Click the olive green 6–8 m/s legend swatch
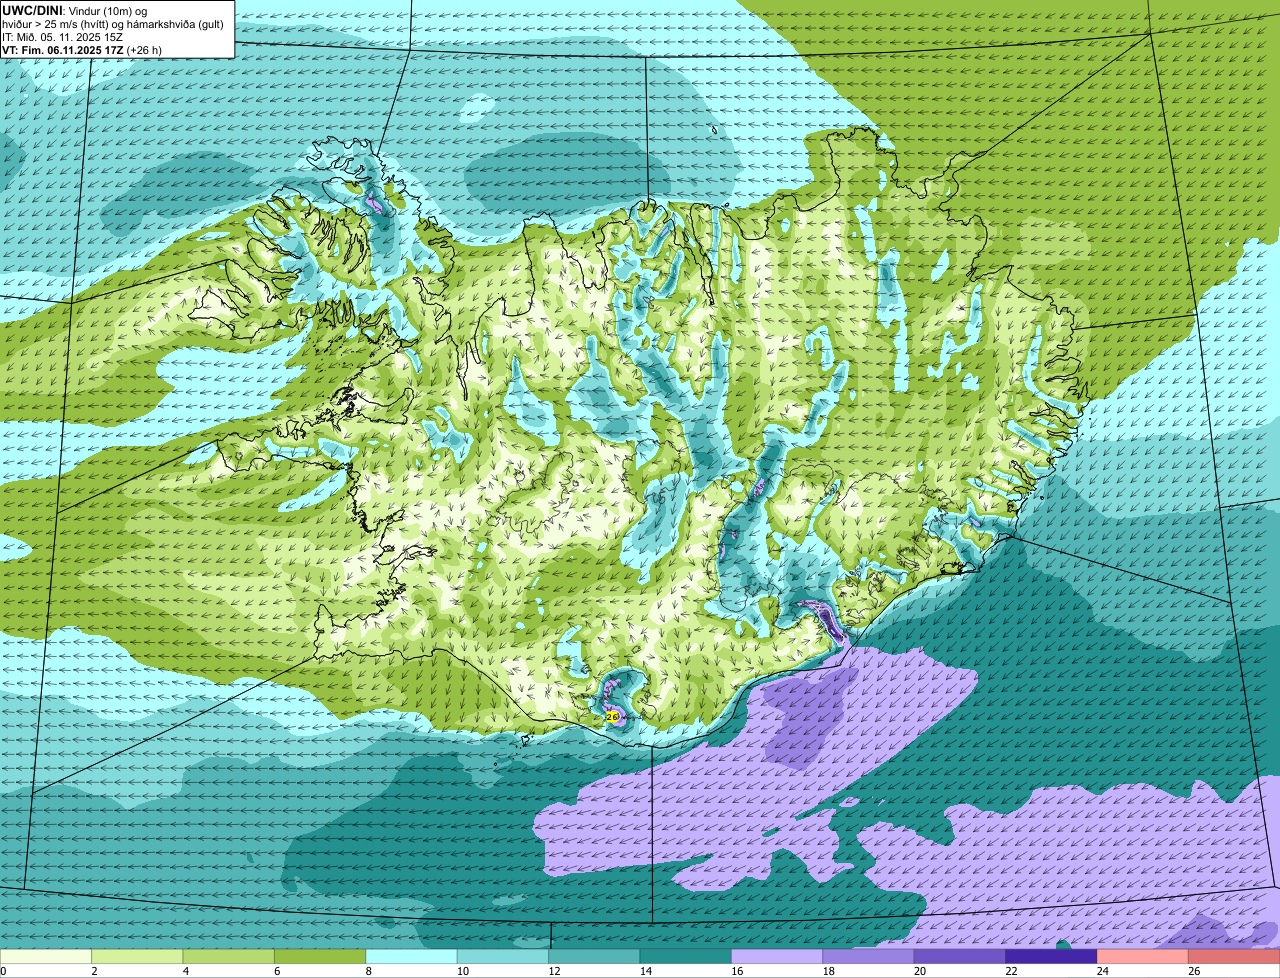Screen dimensions: 1280x978 tap(320, 957)
